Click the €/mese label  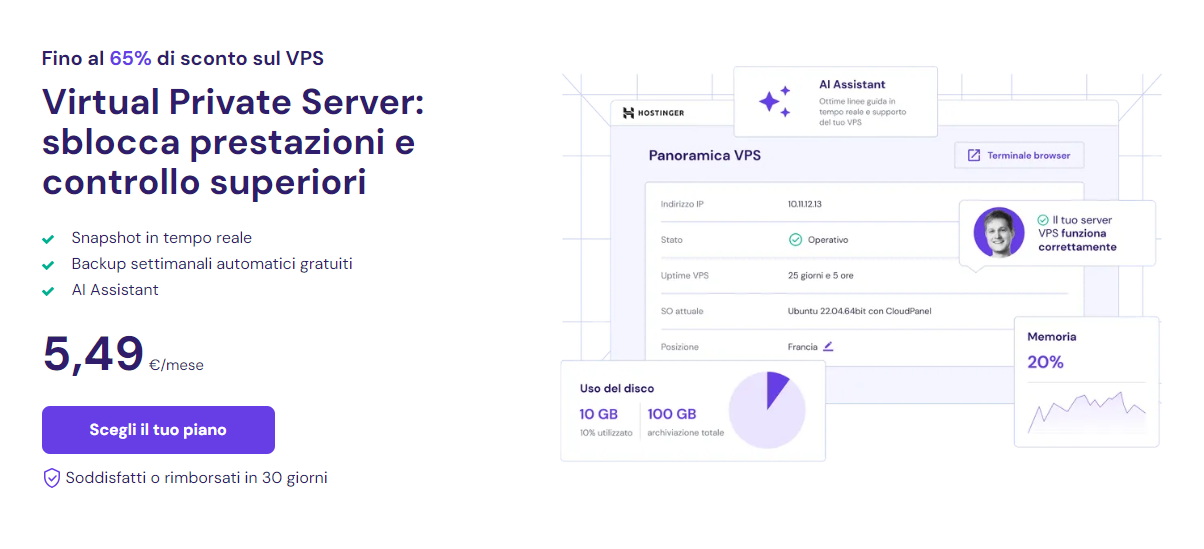(x=176, y=365)
